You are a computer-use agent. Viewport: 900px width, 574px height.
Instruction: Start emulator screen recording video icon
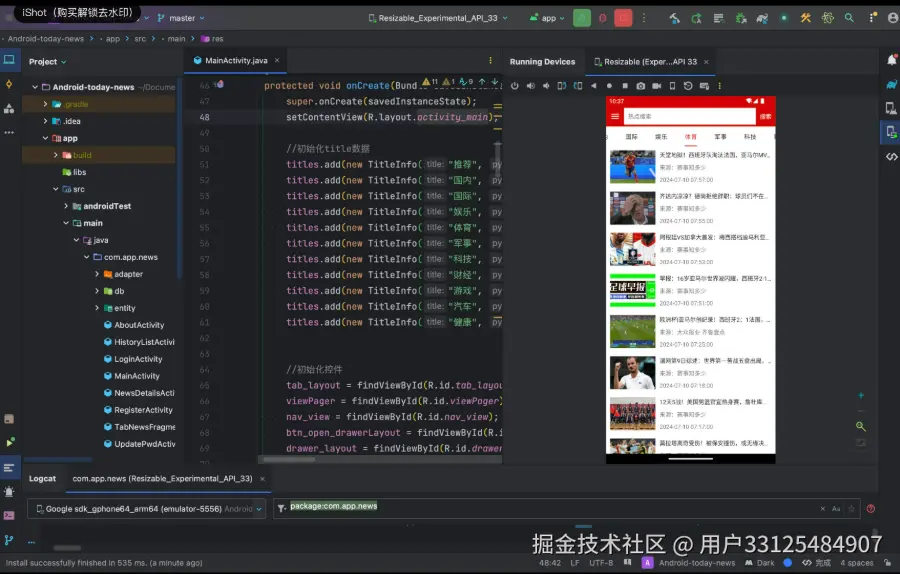tap(657, 86)
